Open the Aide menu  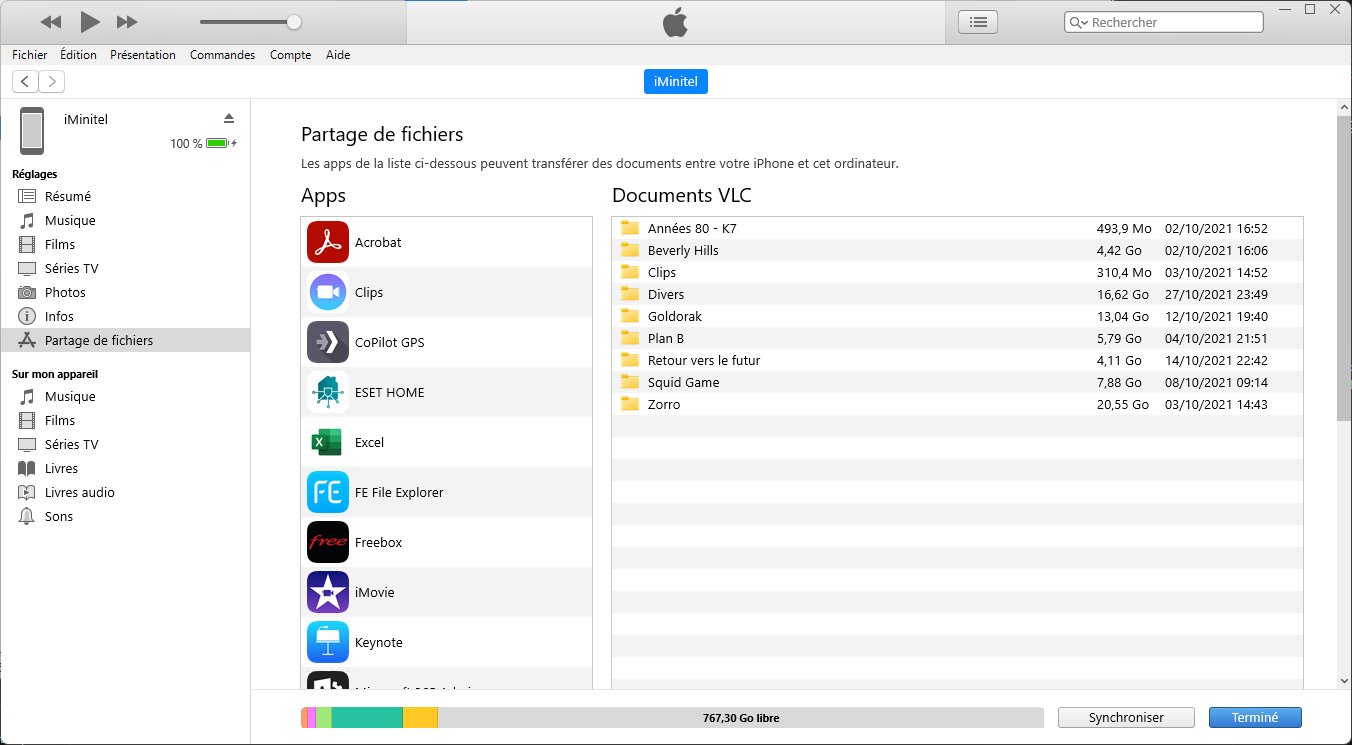point(338,55)
